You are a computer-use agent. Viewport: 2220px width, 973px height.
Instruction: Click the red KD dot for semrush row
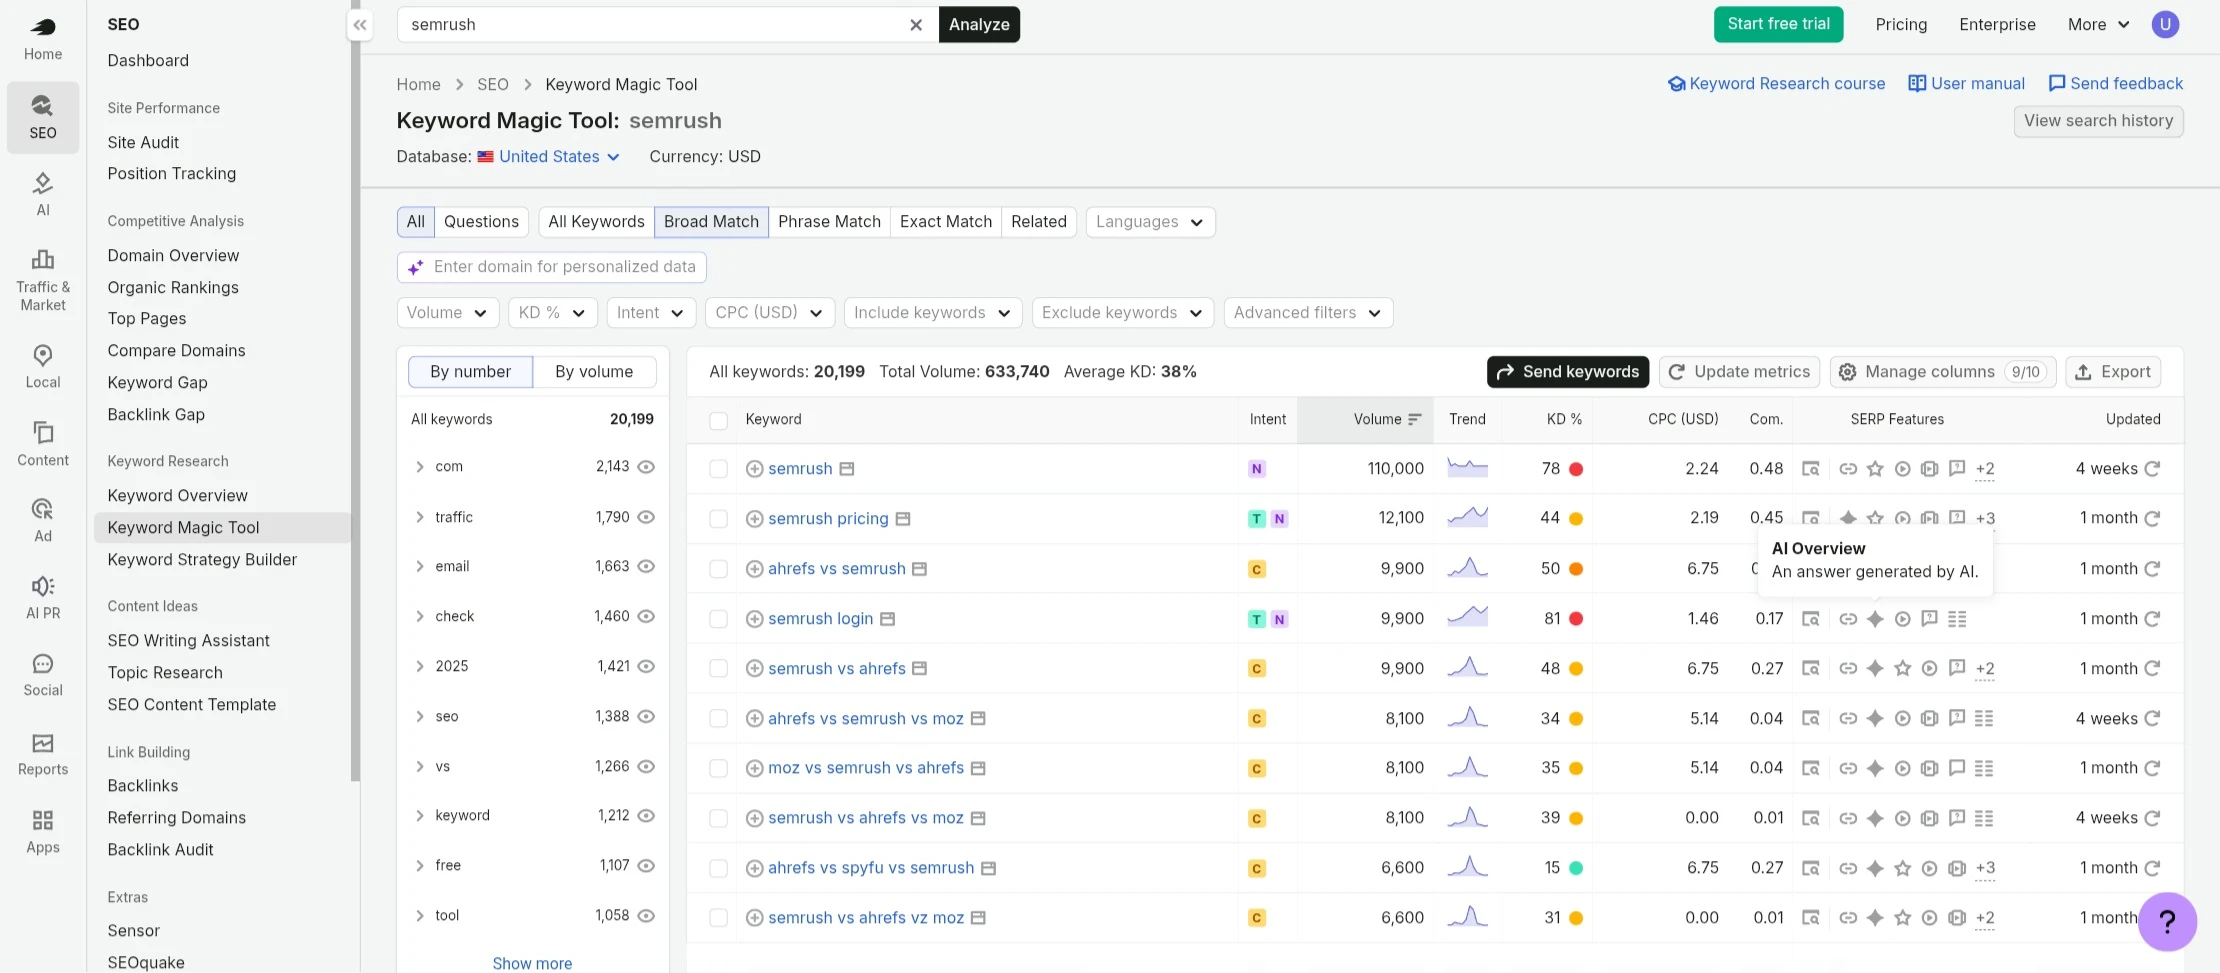(x=1576, y=469)
